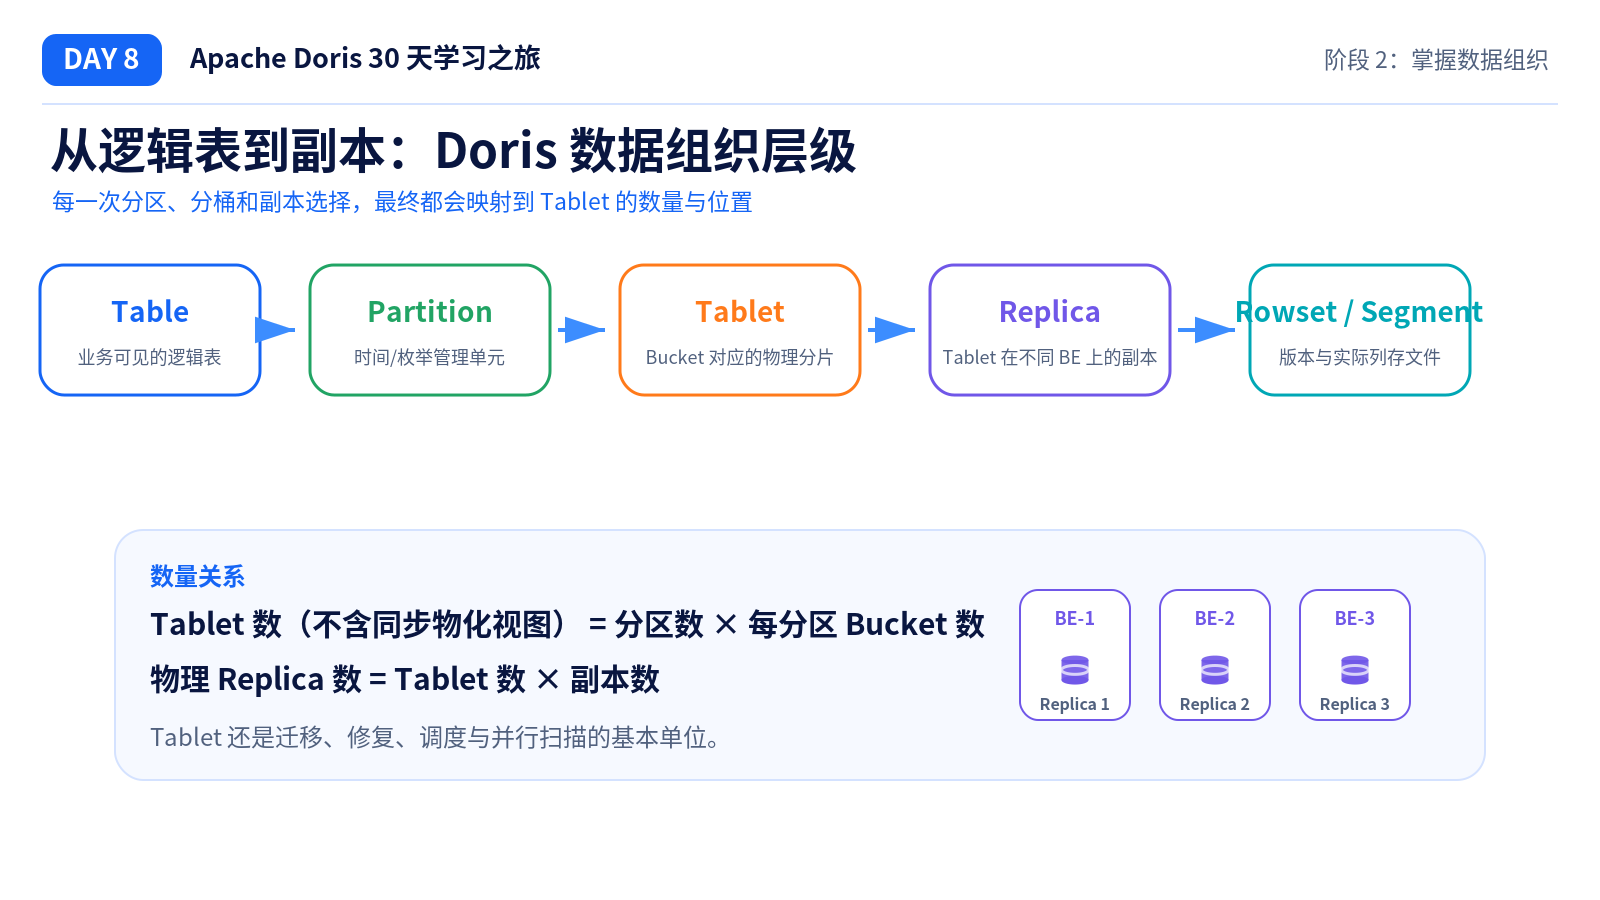Viewport: 1600px width, 900px height.
Task: Select the purple Replica box
Action: coord(1050,330)
